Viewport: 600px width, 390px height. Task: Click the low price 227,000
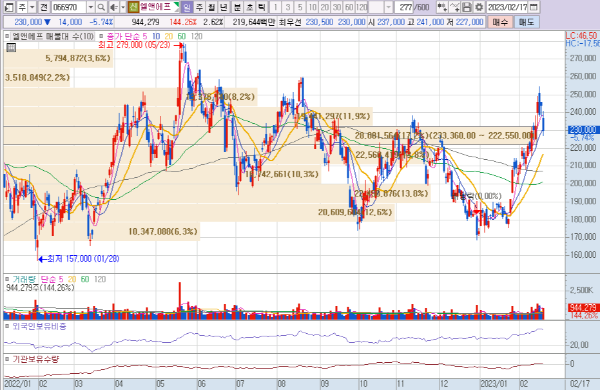click(x=470, y=22)
